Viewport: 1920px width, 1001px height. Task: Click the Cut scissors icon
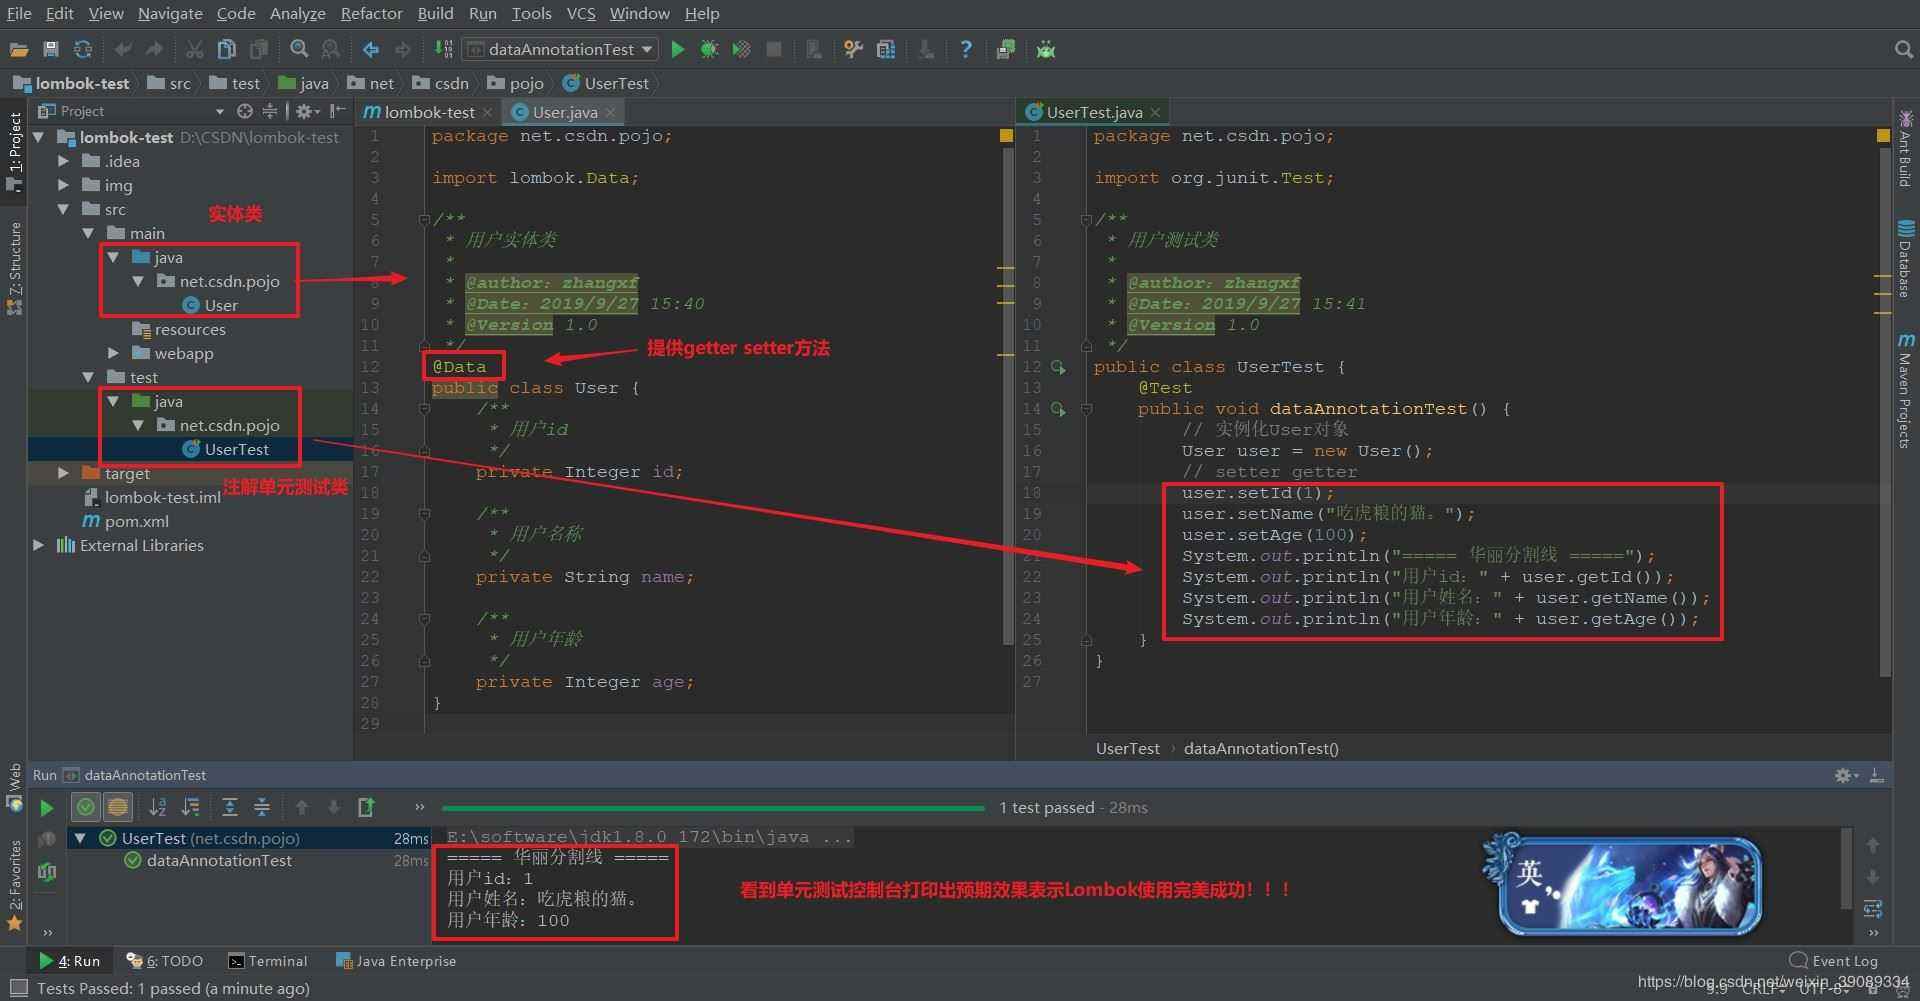(195, 49)
